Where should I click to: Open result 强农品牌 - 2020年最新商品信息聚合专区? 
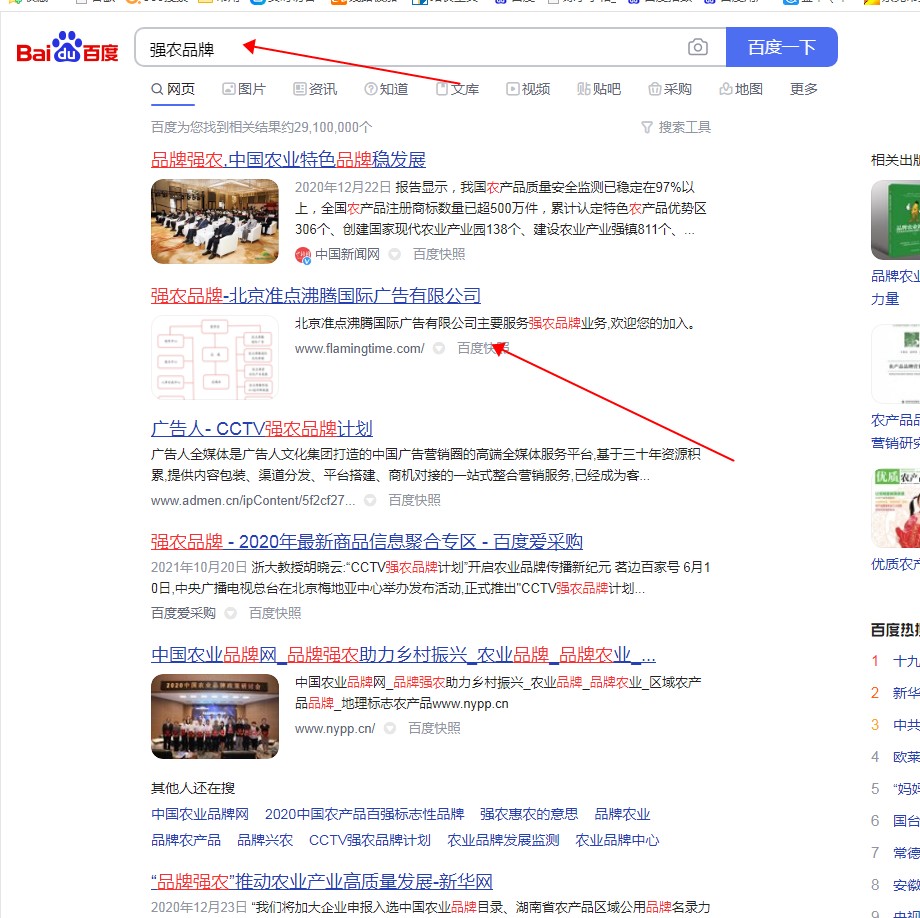367,541
